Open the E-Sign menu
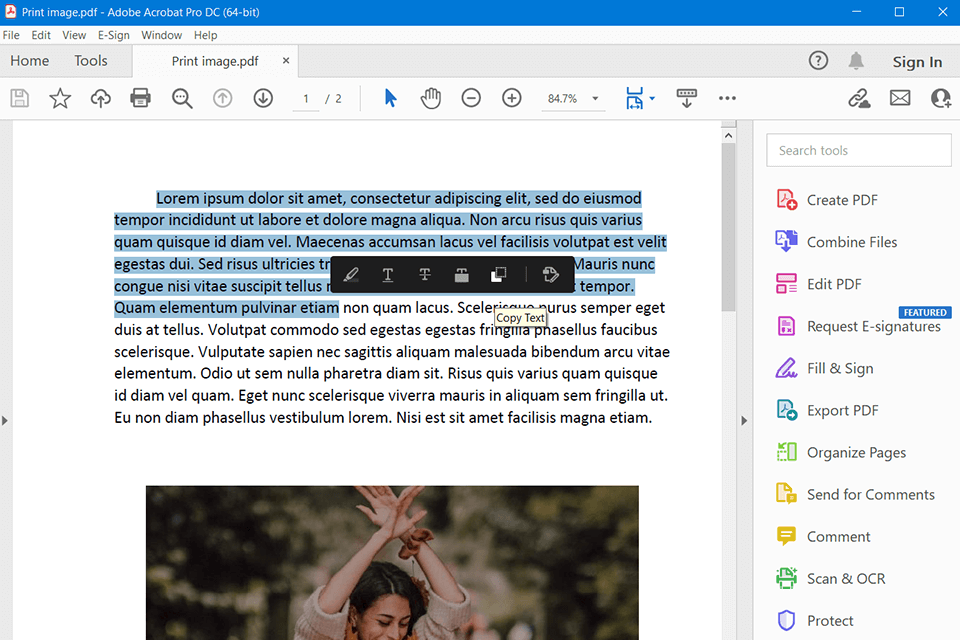Screen dimensions: 960x640 coord(113,35)
